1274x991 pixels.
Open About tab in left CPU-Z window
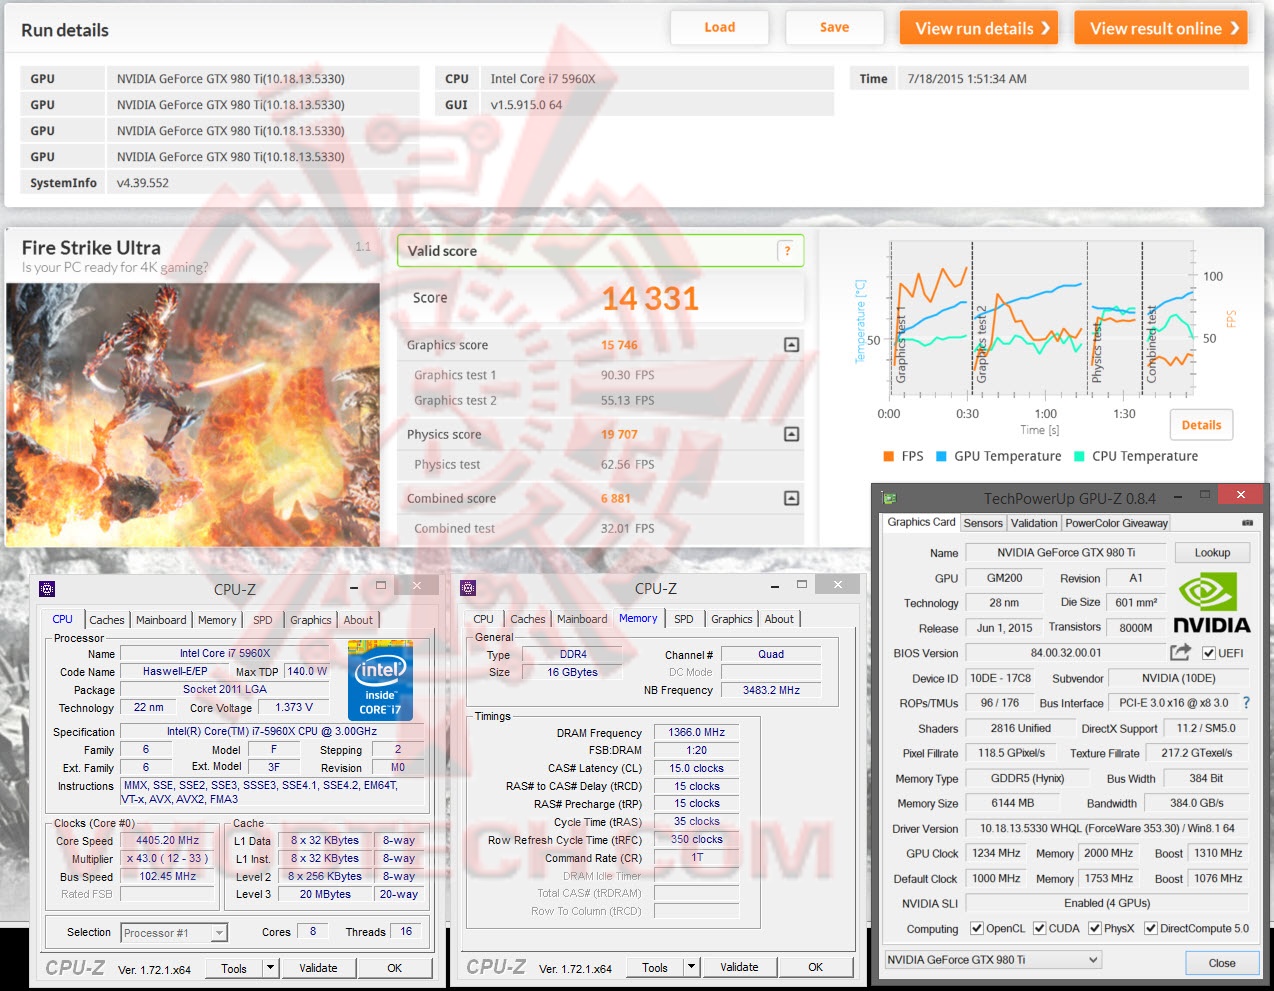coord(358,620)
